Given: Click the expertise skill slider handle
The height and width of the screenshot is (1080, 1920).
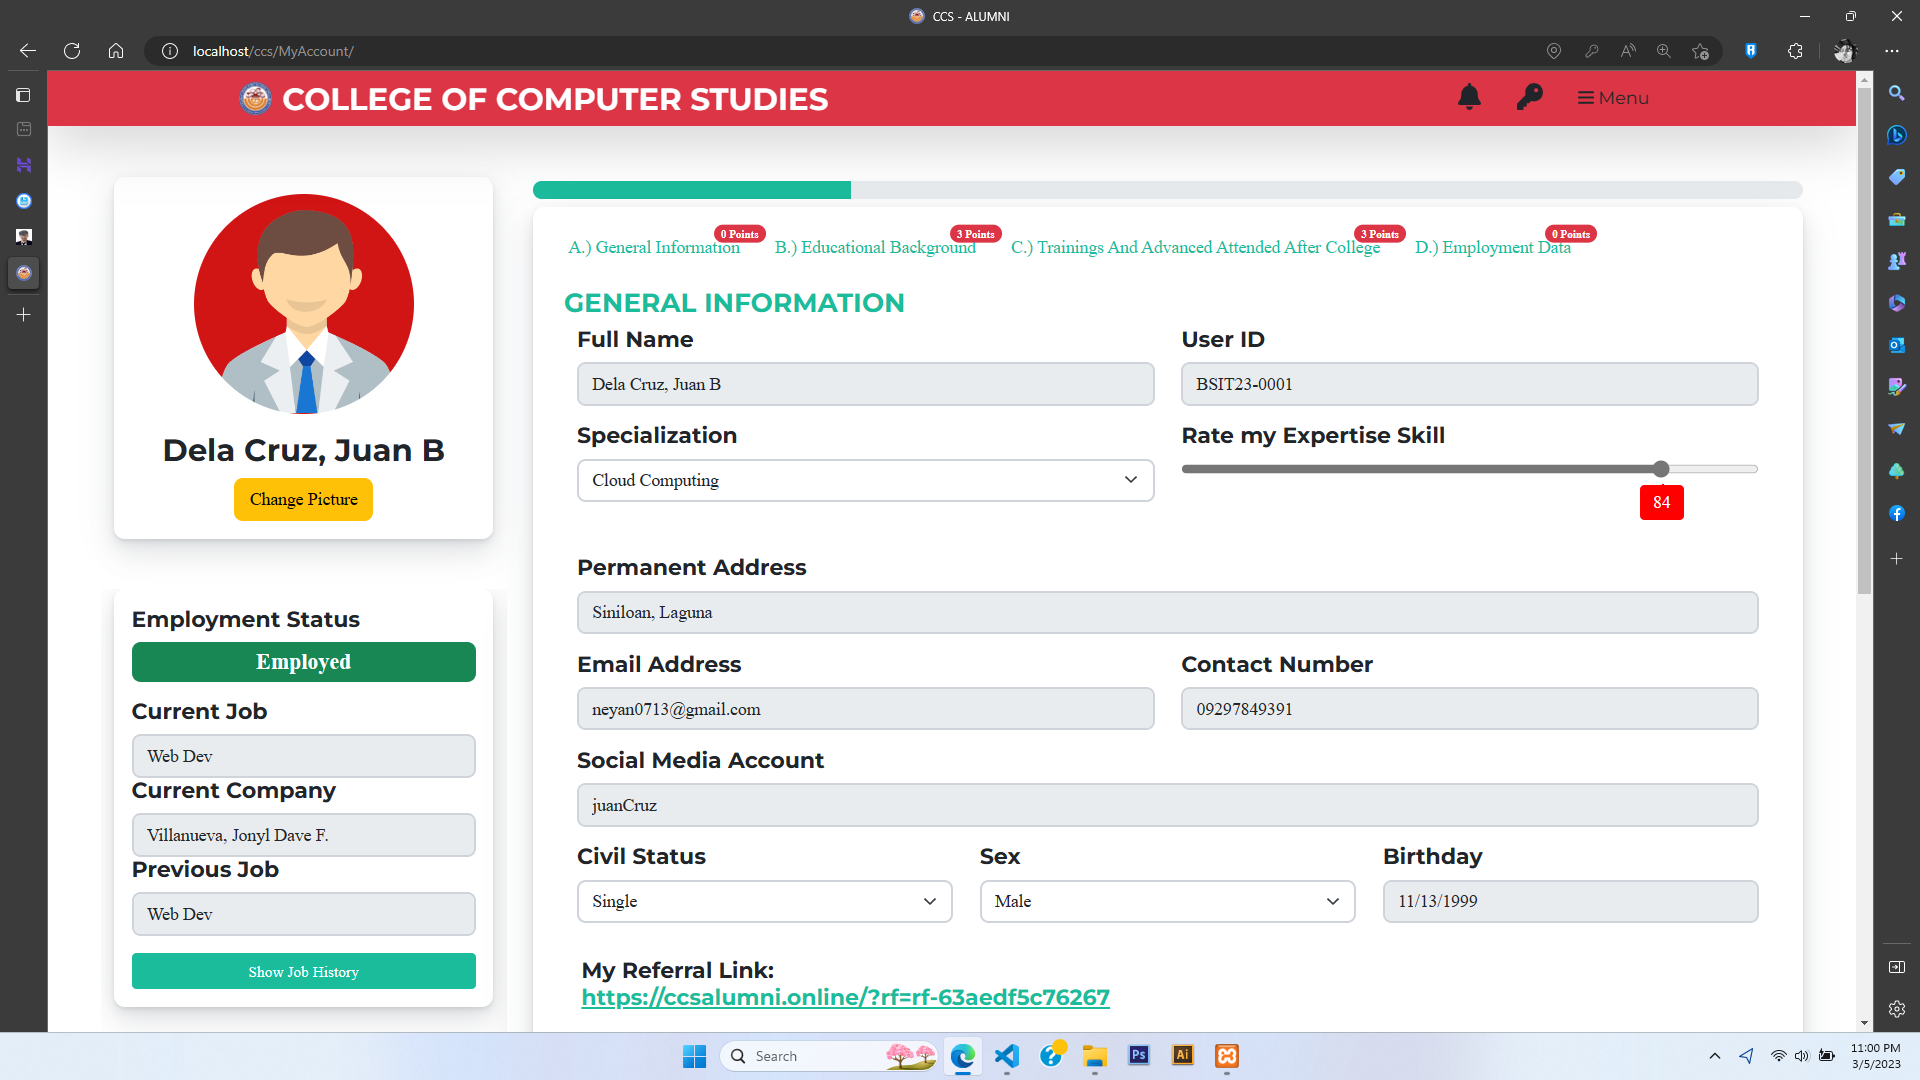Looking at the screenshot, I should coord(1661,469).
